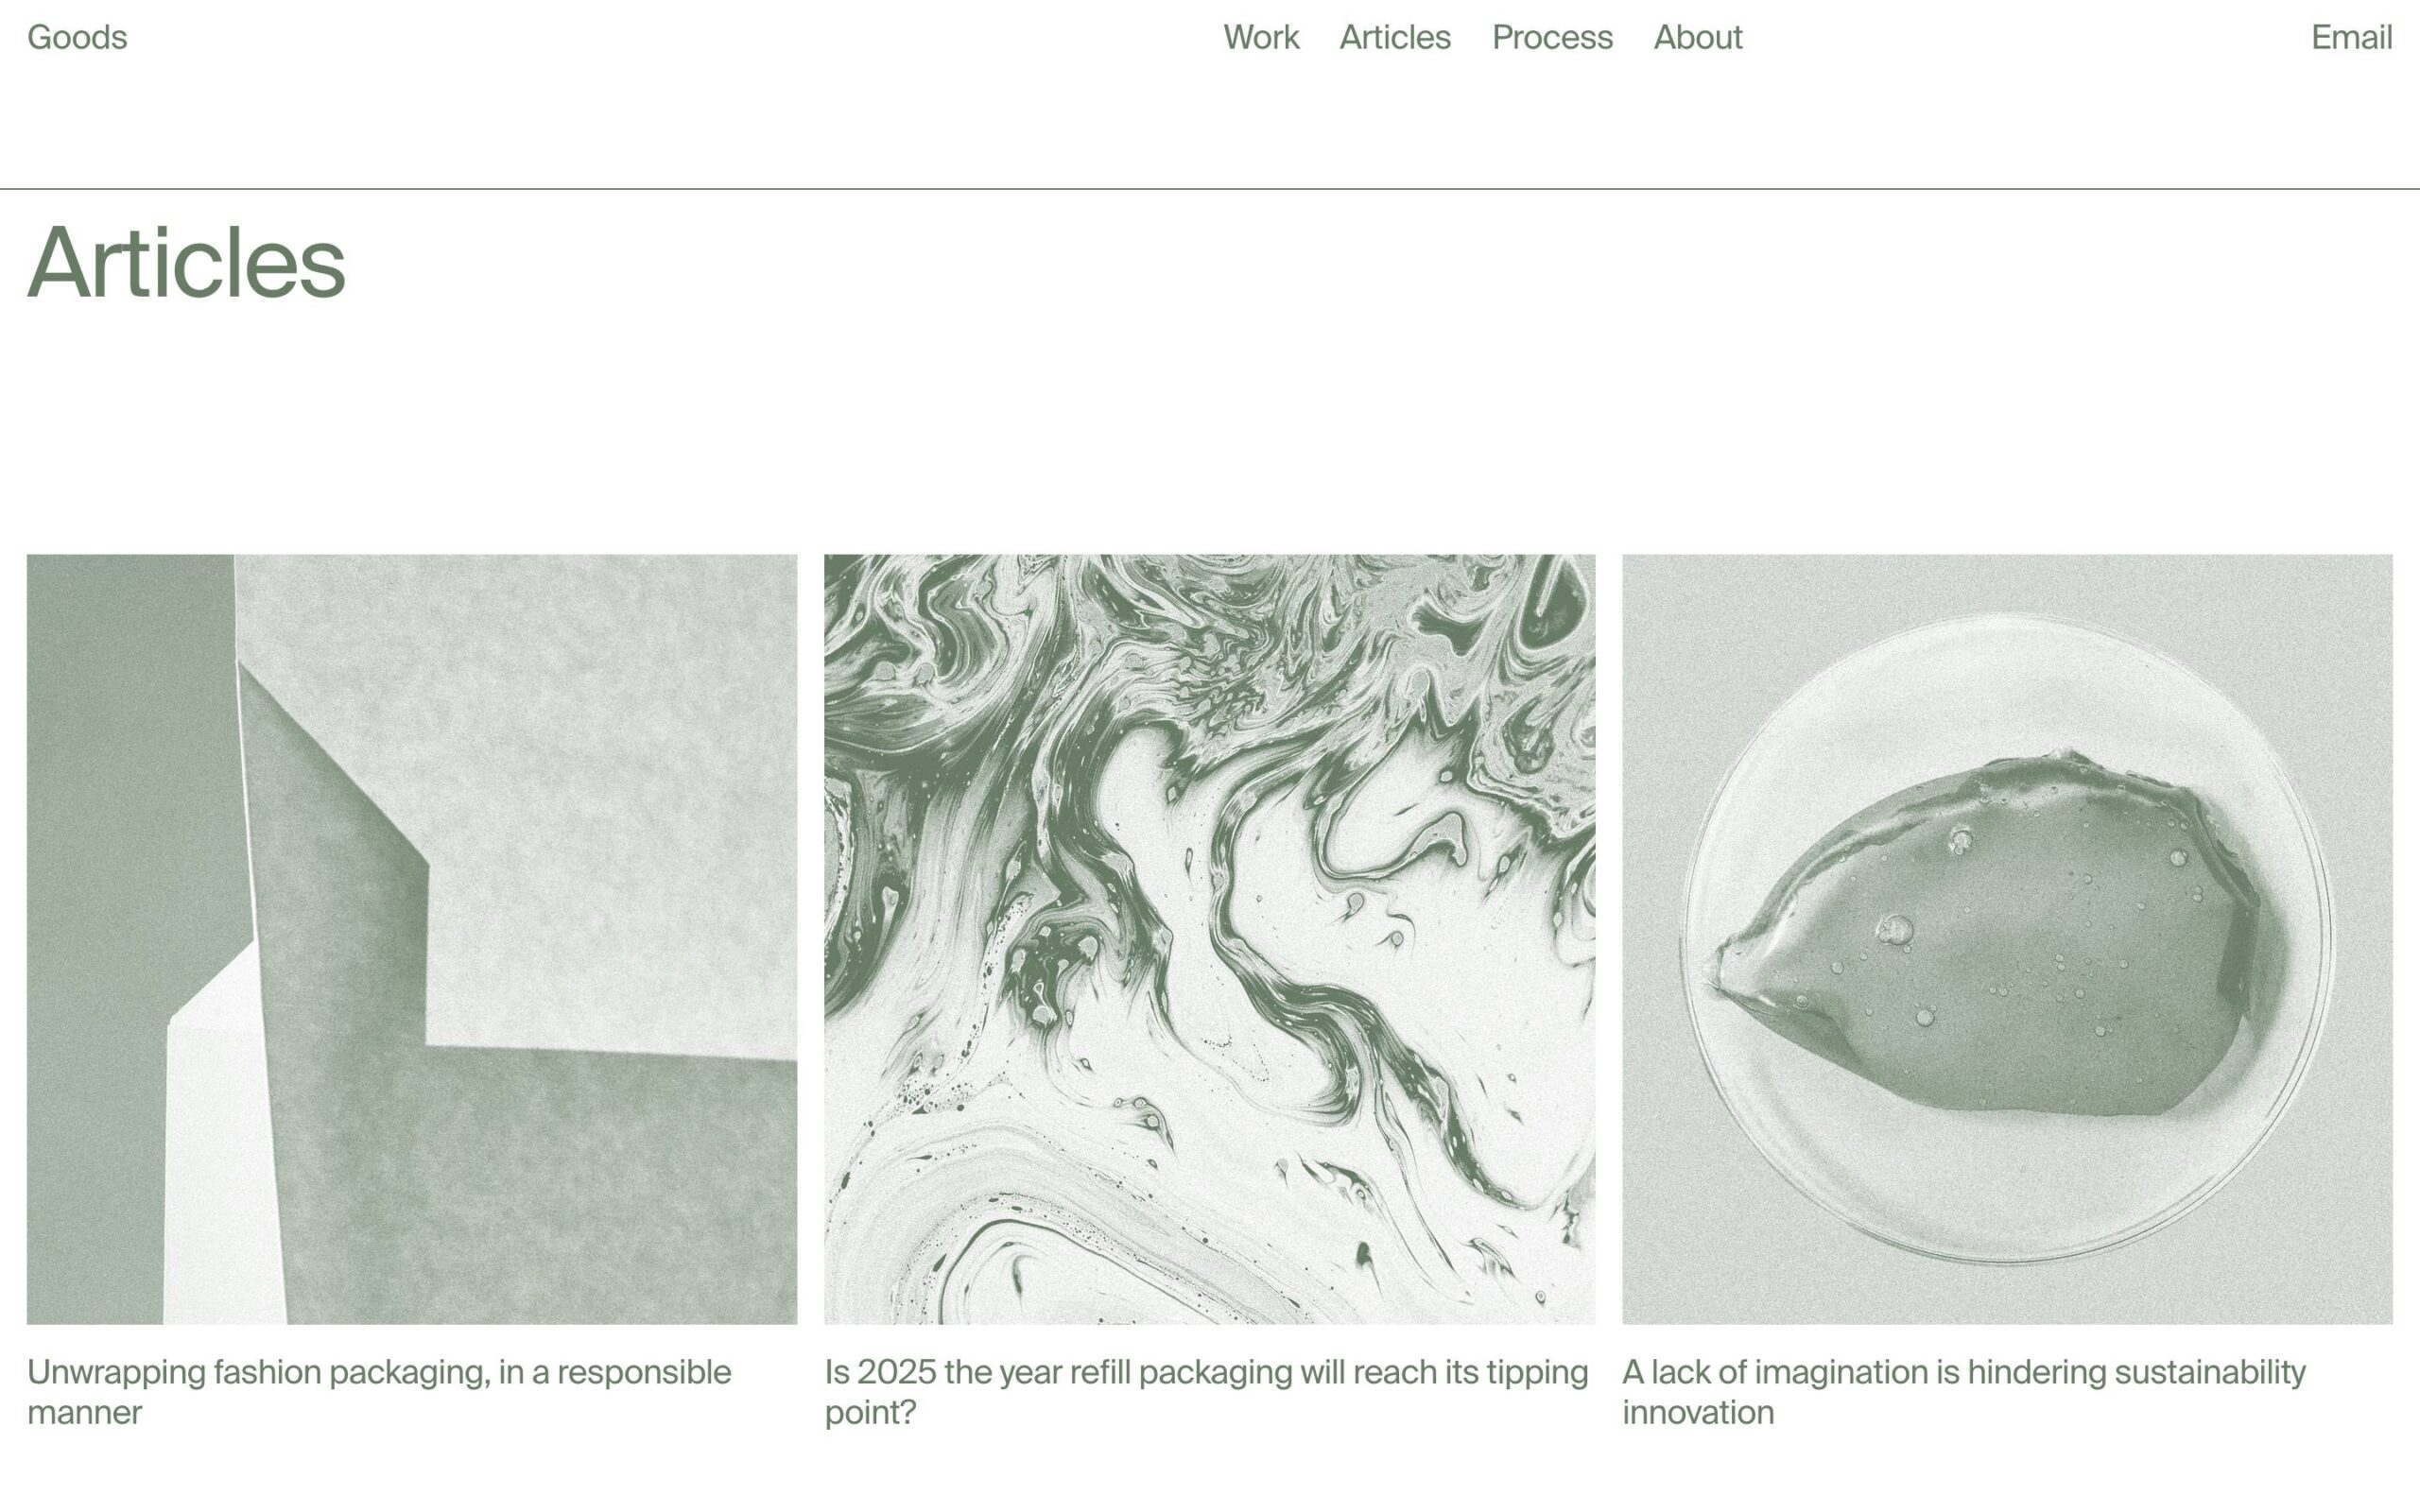This screenshot has width=2420, height=1512.
Task: Open the About page
Action: point(1697,37)
